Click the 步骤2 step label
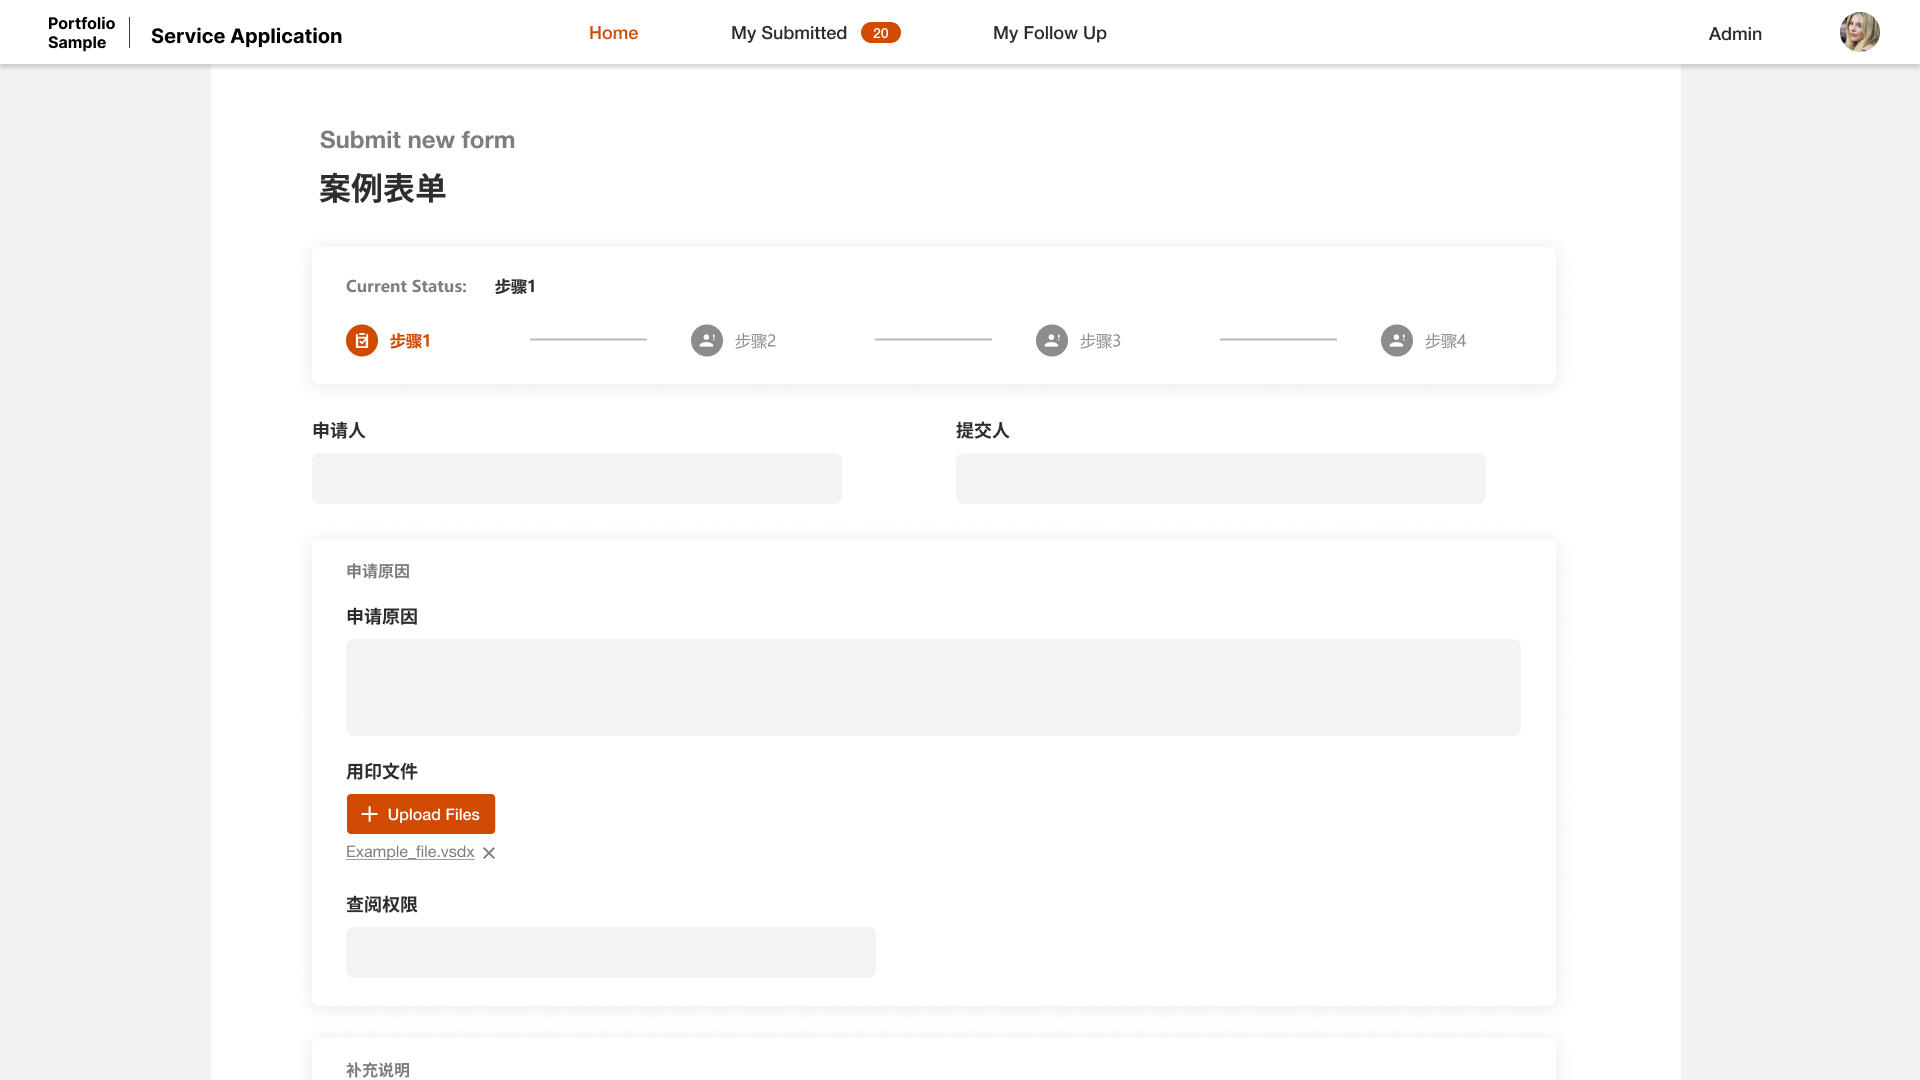The image size is (1920, 1080). (755, 341)
